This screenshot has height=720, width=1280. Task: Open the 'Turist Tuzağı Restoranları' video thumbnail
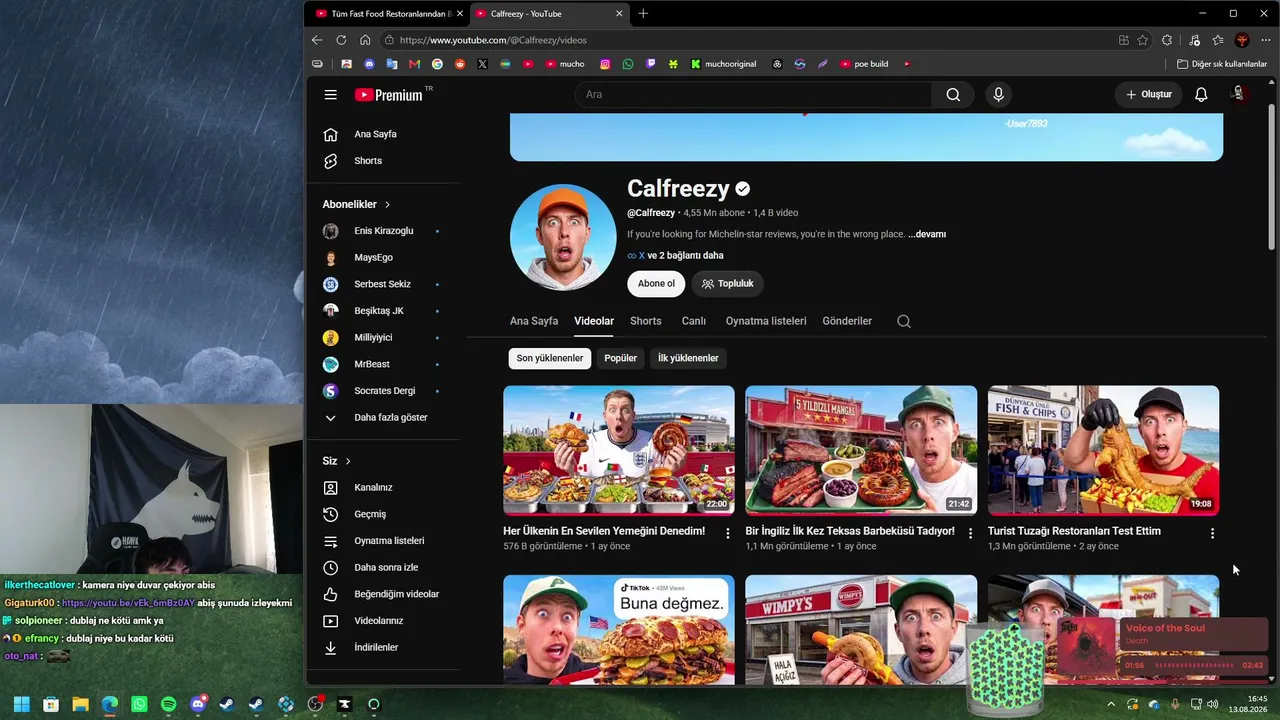[1103, 451]
